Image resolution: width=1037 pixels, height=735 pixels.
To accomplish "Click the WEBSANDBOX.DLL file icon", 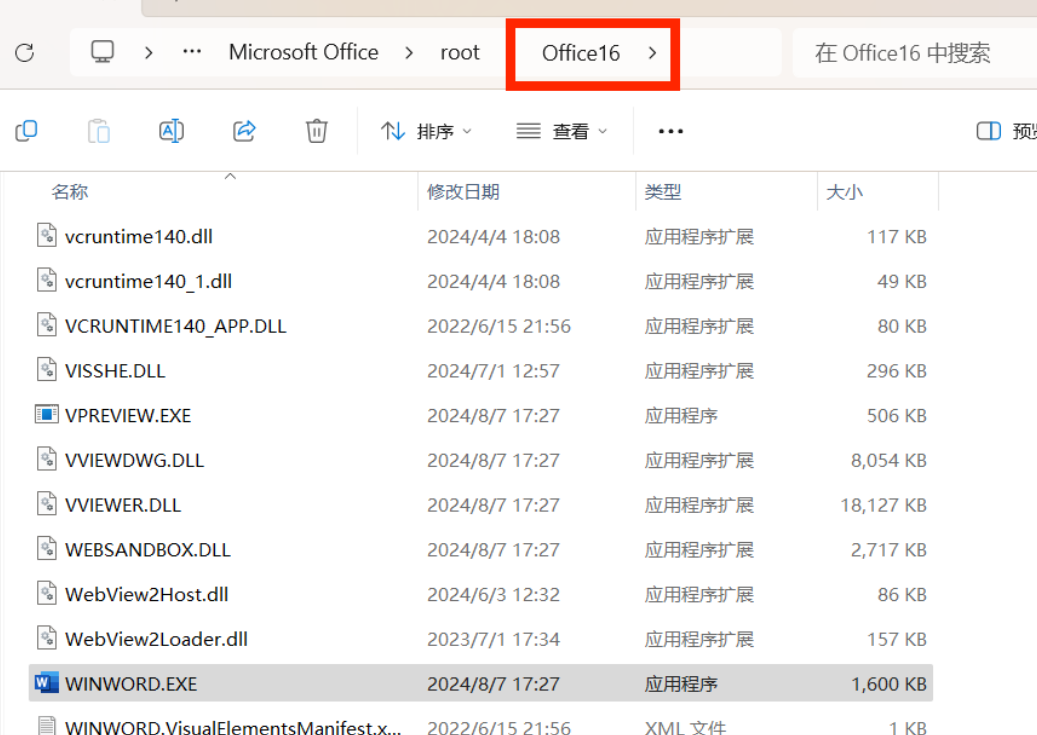I will click(46, 548).
